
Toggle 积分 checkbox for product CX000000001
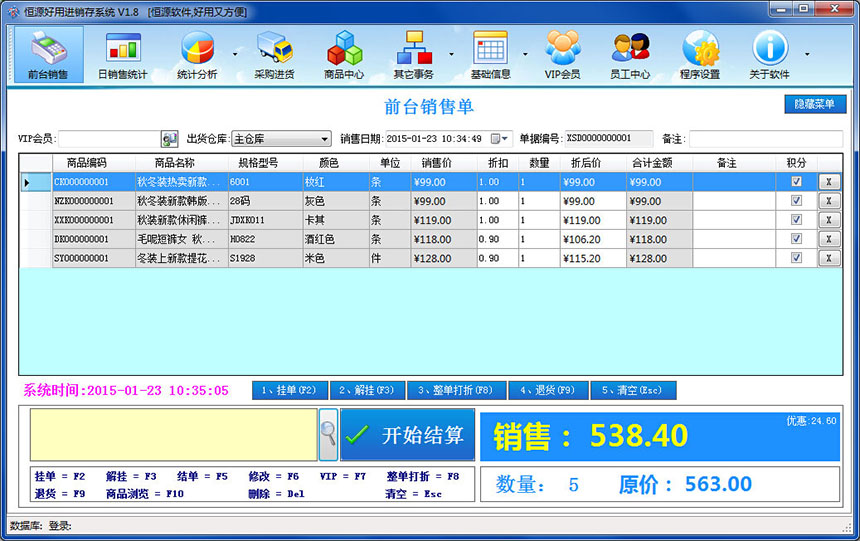(796, 182)
